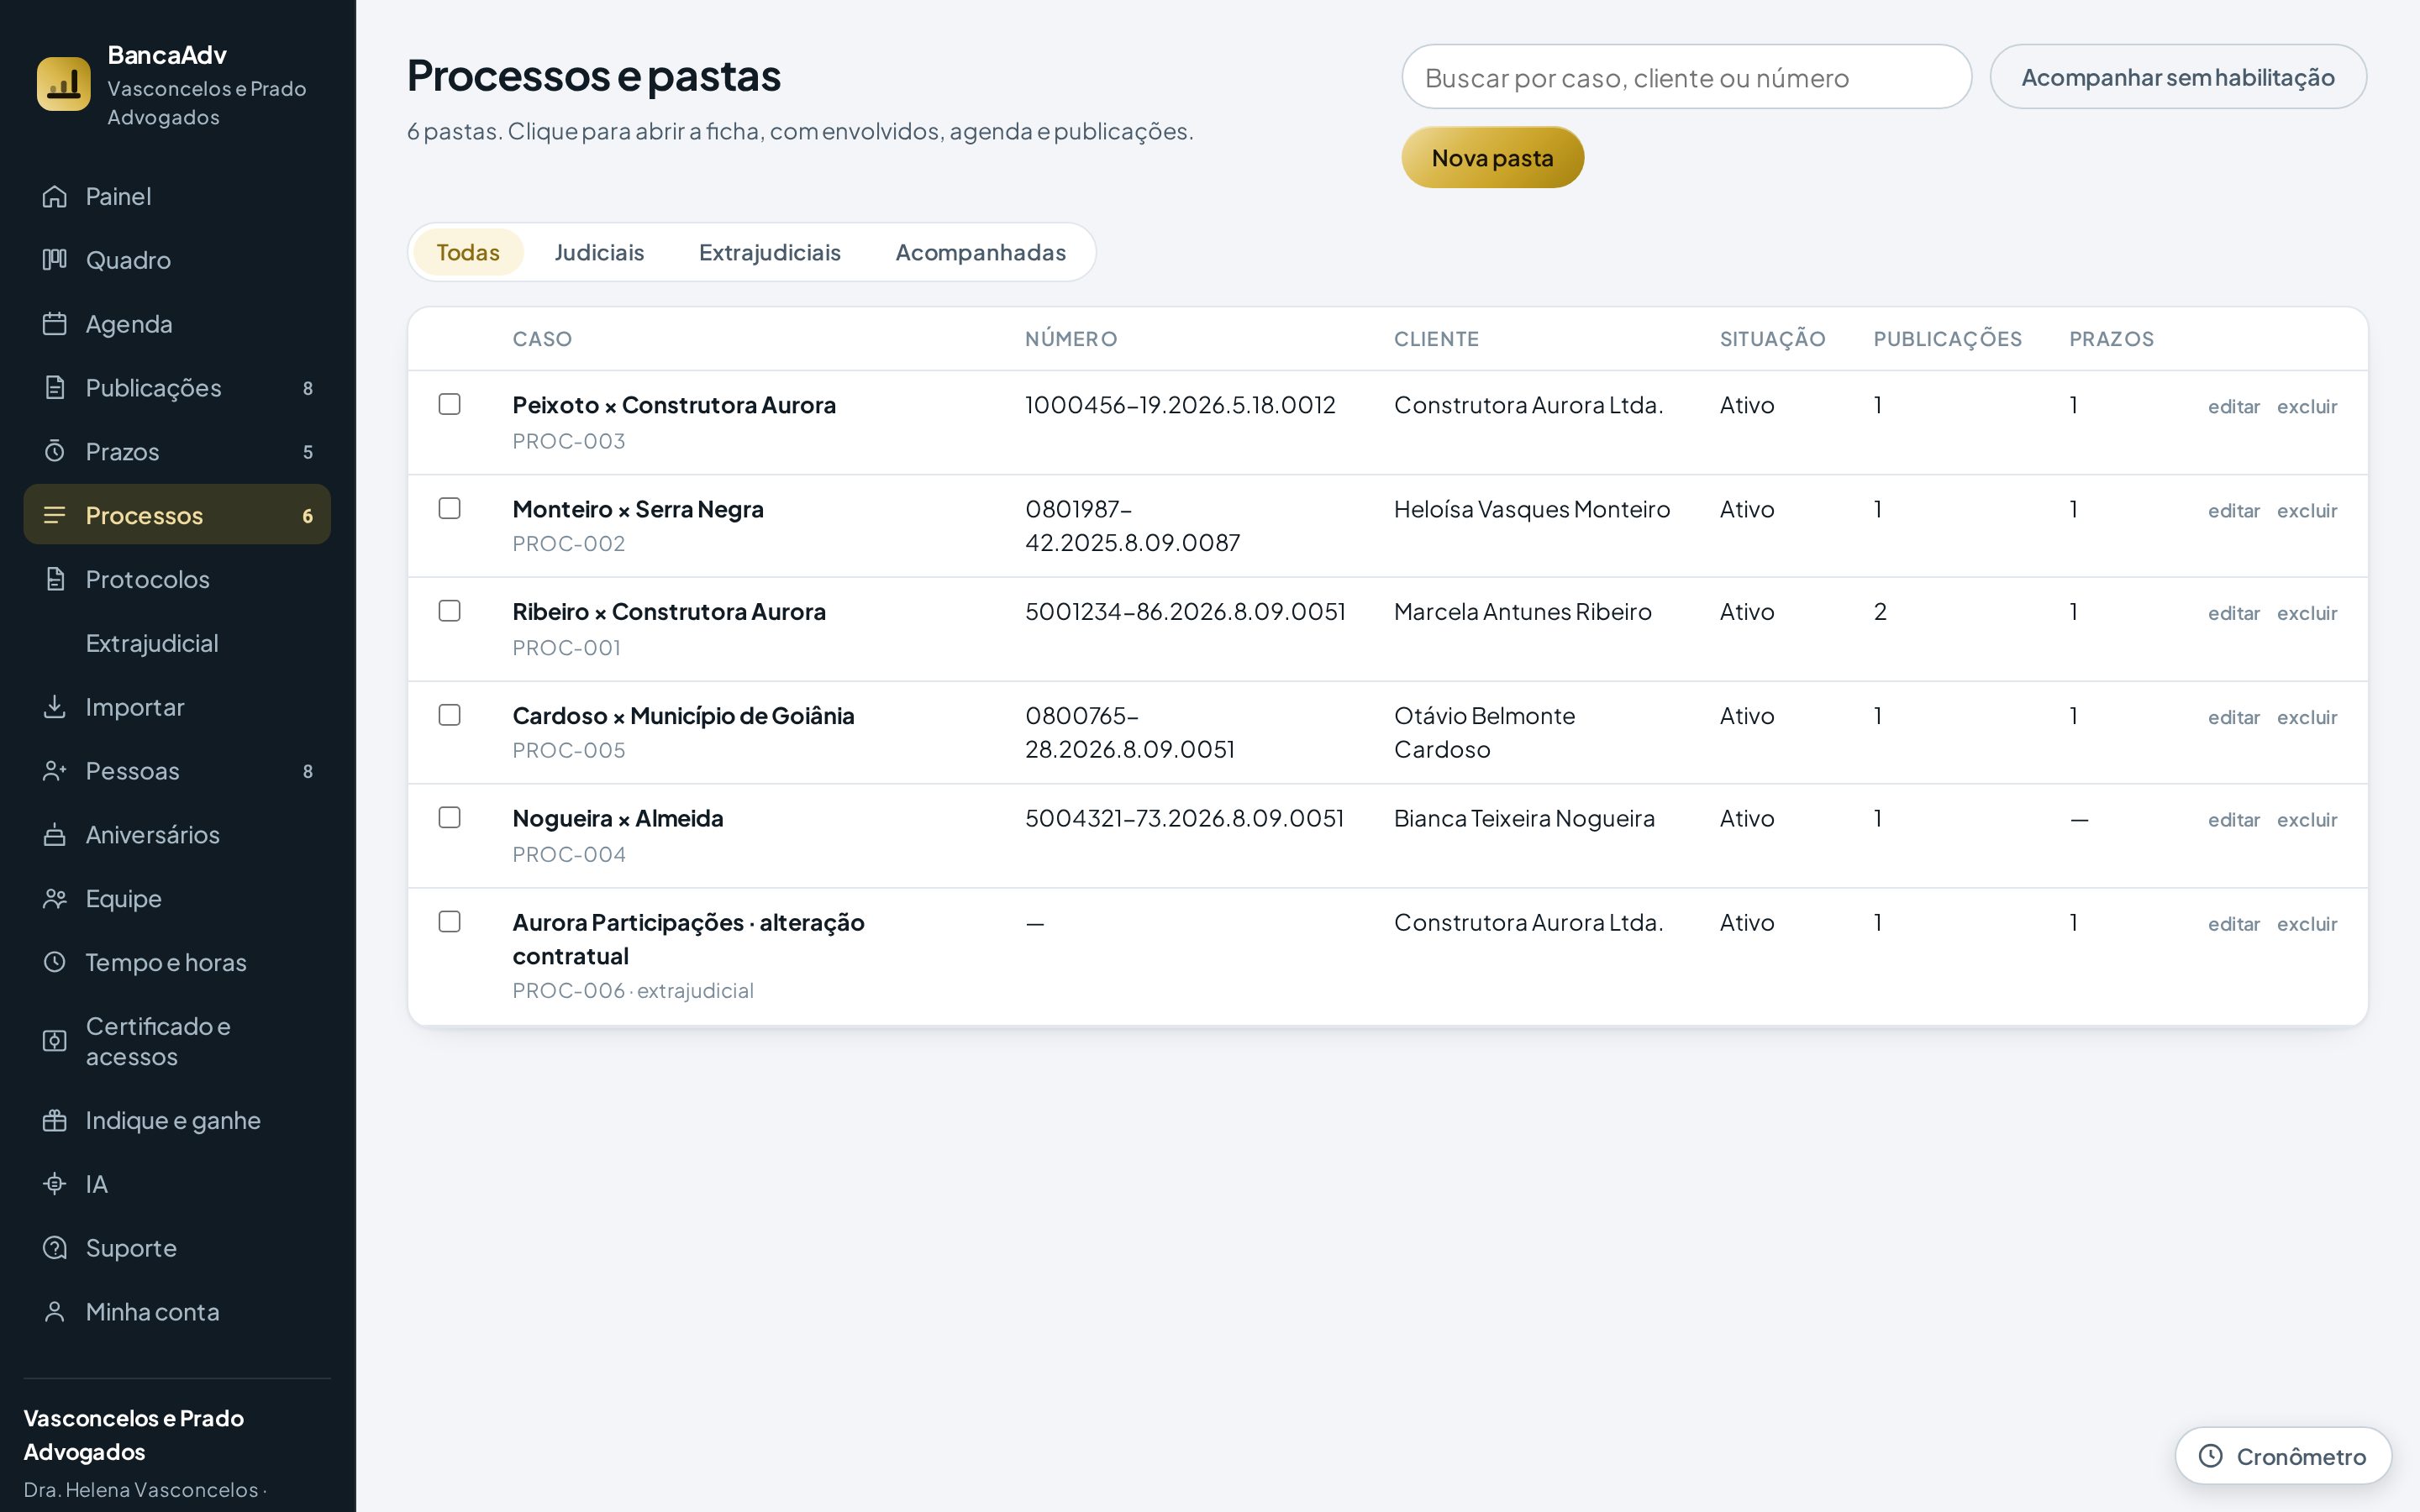Image resolution: width=2420 pixels, height=1512 pixels.
Task: Click the Indique e ganhe gift icon
Action: [x=55, y=1120]
